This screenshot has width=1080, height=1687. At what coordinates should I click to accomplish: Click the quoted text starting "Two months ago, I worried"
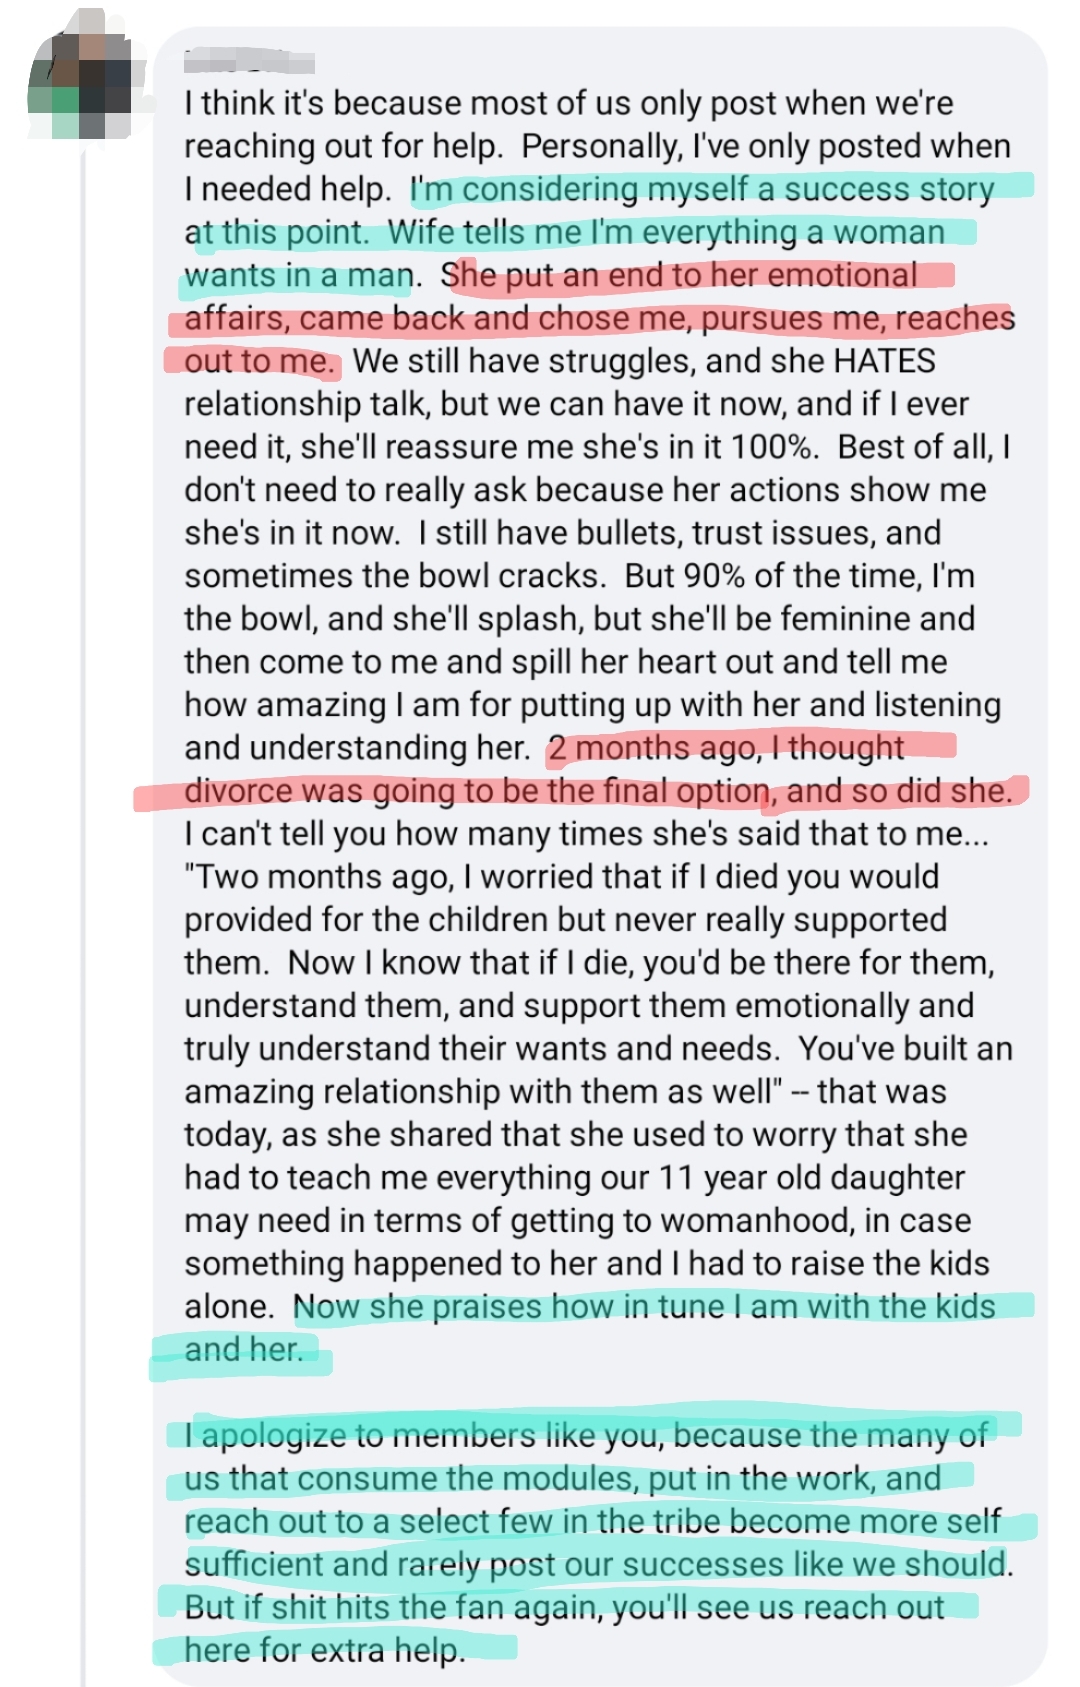(560, 877)
